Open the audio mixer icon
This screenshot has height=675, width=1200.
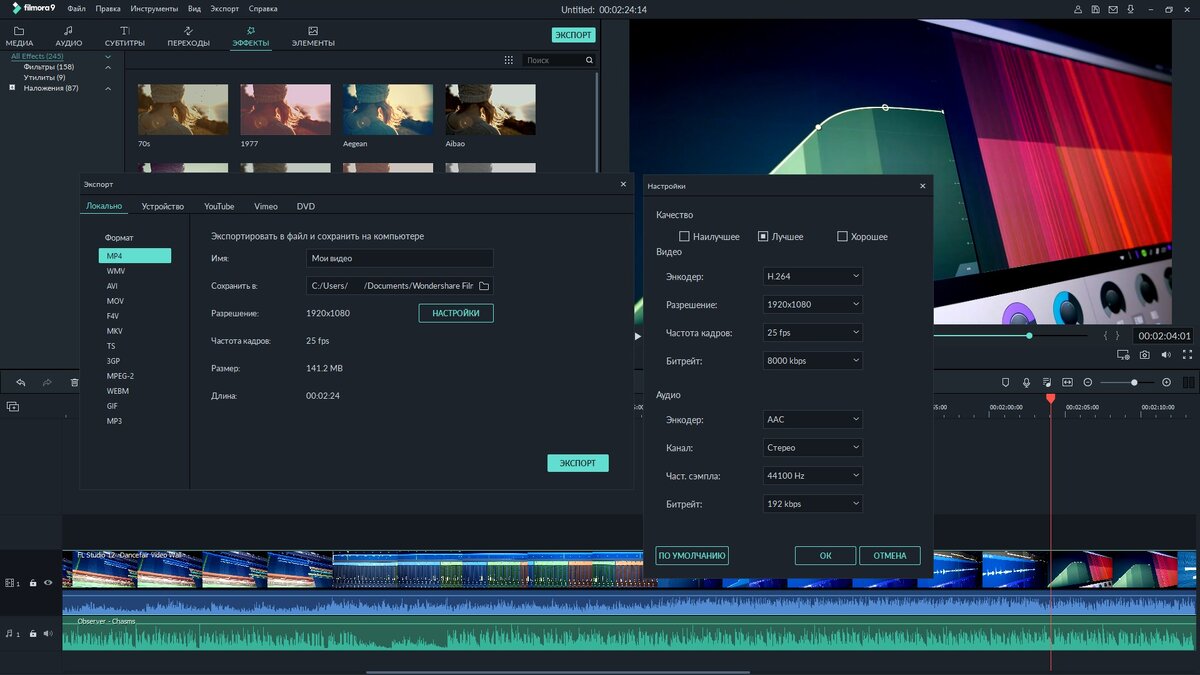pyautogui.click(x=1047, y=382)
